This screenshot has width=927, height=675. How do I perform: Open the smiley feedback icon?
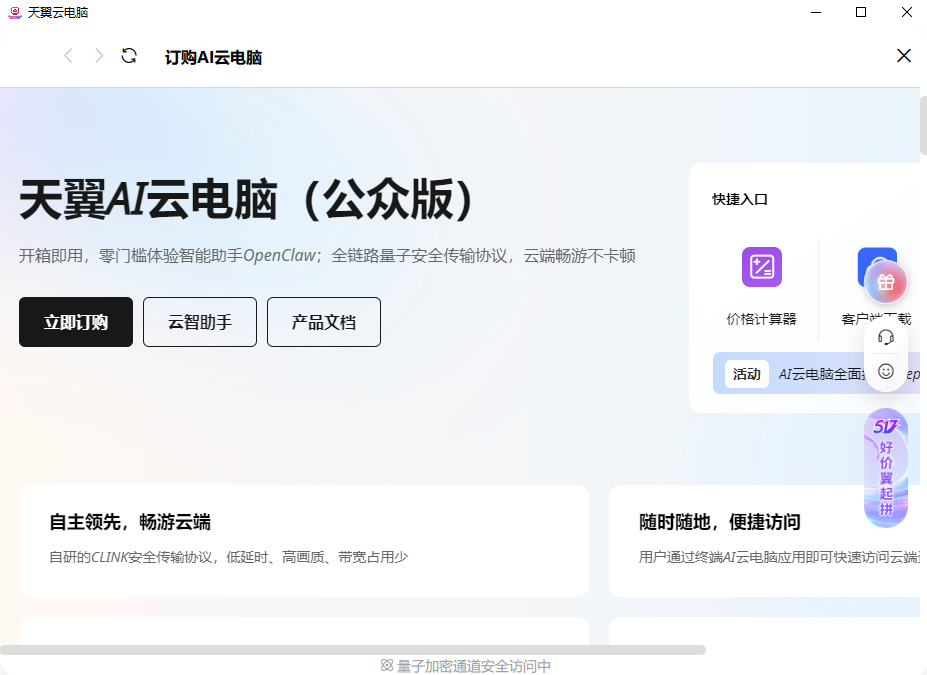(885, 371)
